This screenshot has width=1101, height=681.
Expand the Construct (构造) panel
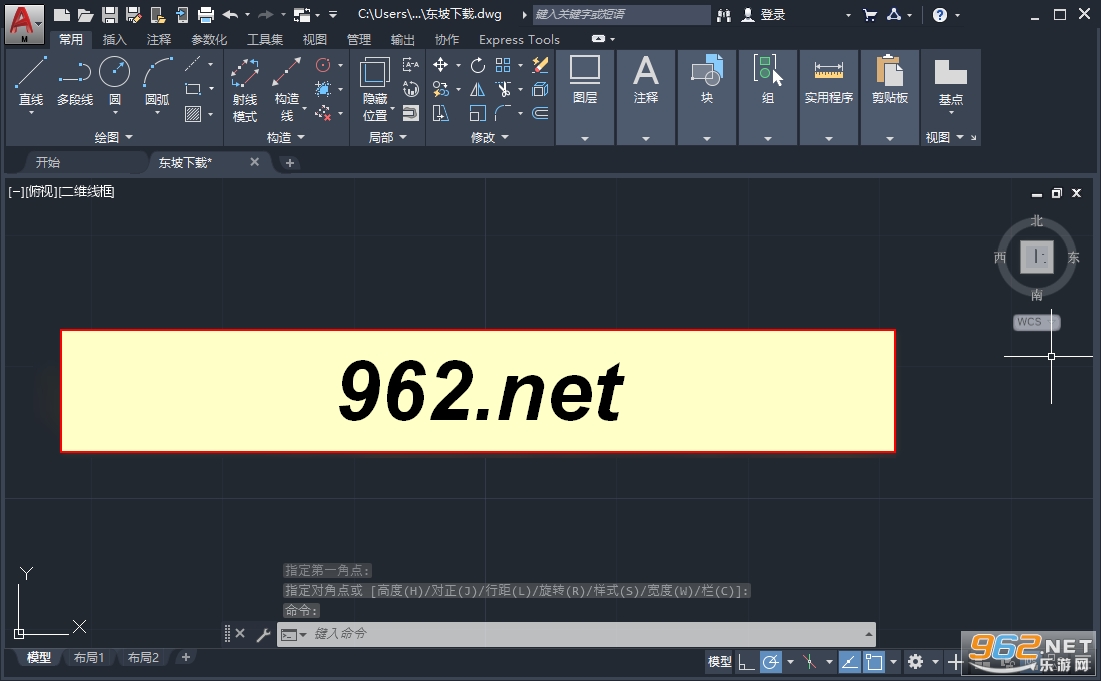pyautogui.click(x=286, y=138)
